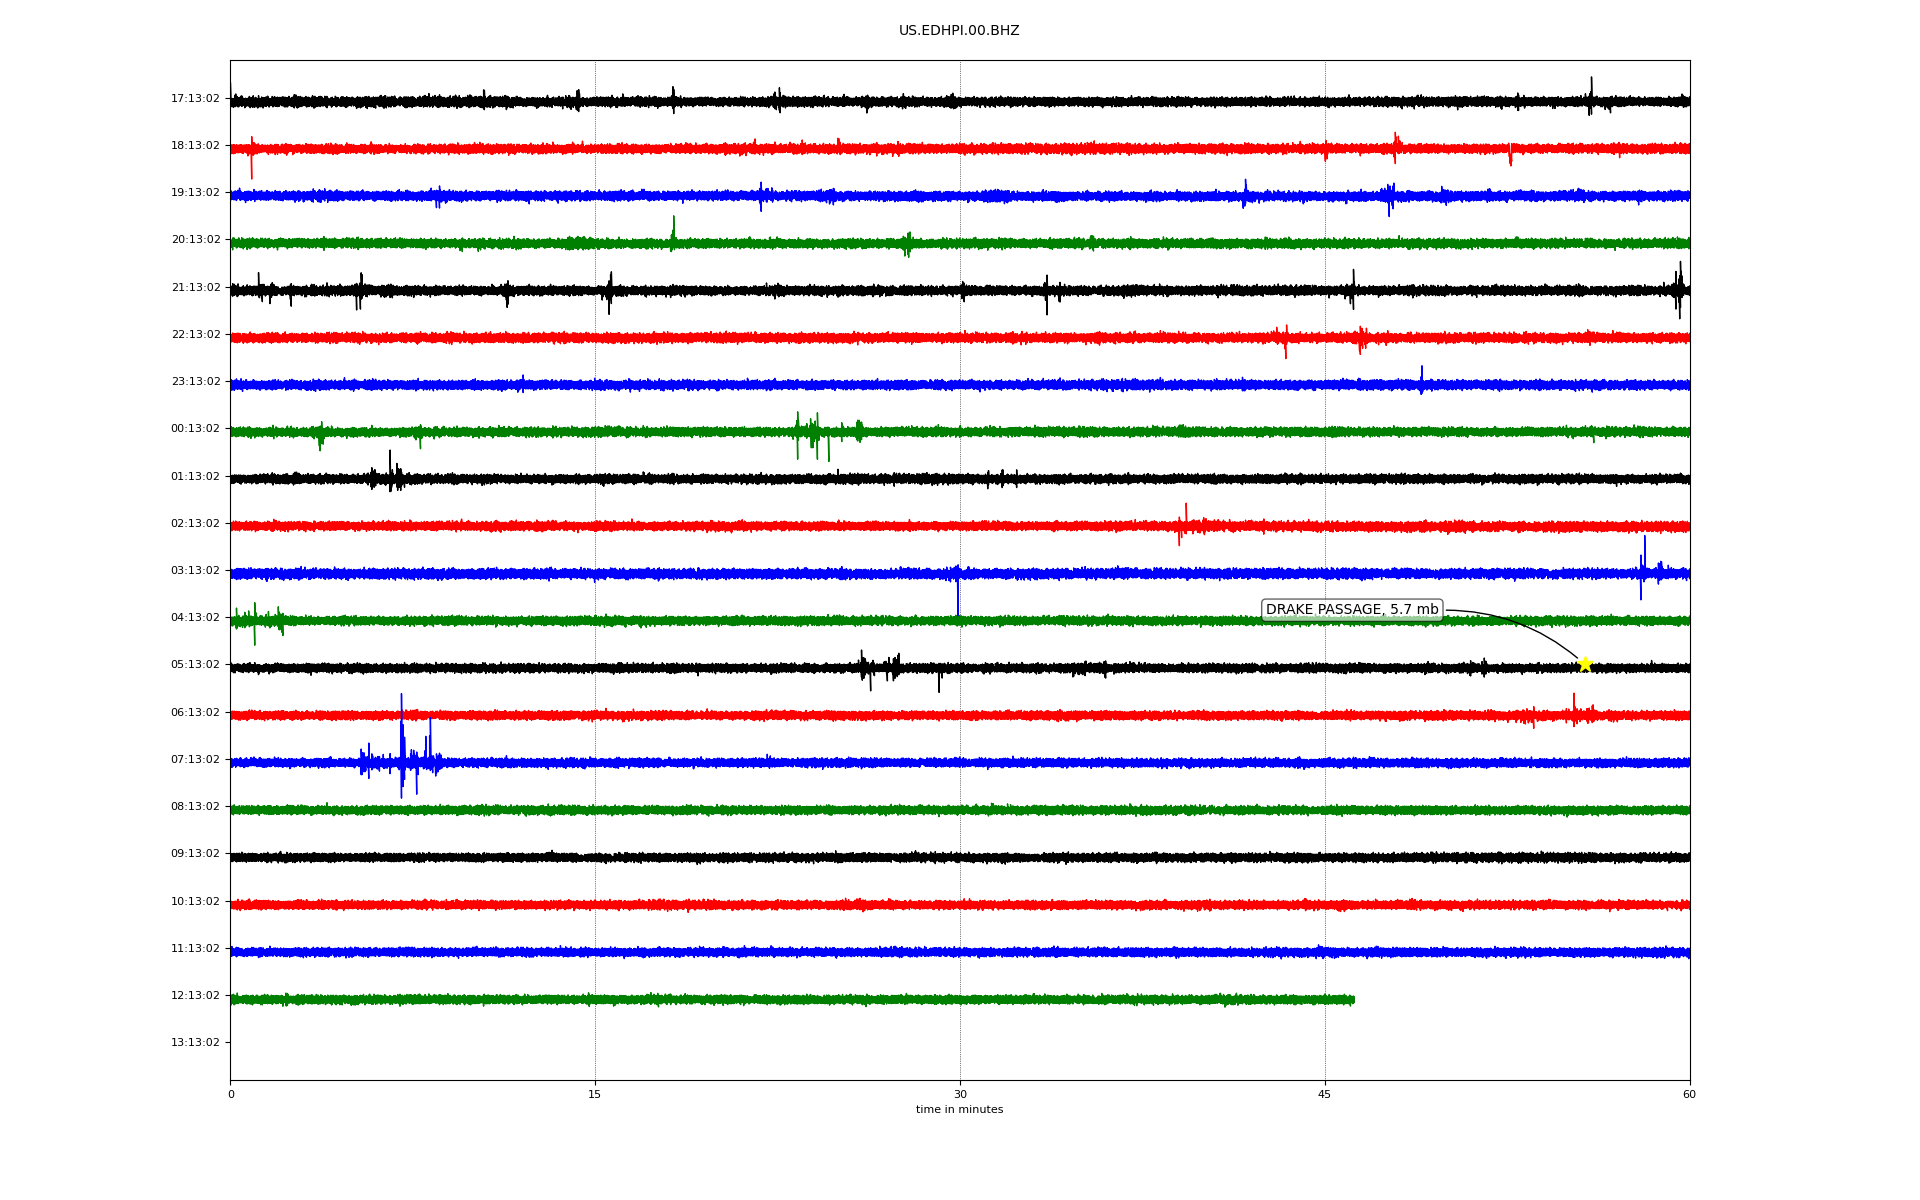The width and height of the screenshot is (1920, 1200).
Task: Click the 01:13:02 time label
Action: click(x=195, y=477)
